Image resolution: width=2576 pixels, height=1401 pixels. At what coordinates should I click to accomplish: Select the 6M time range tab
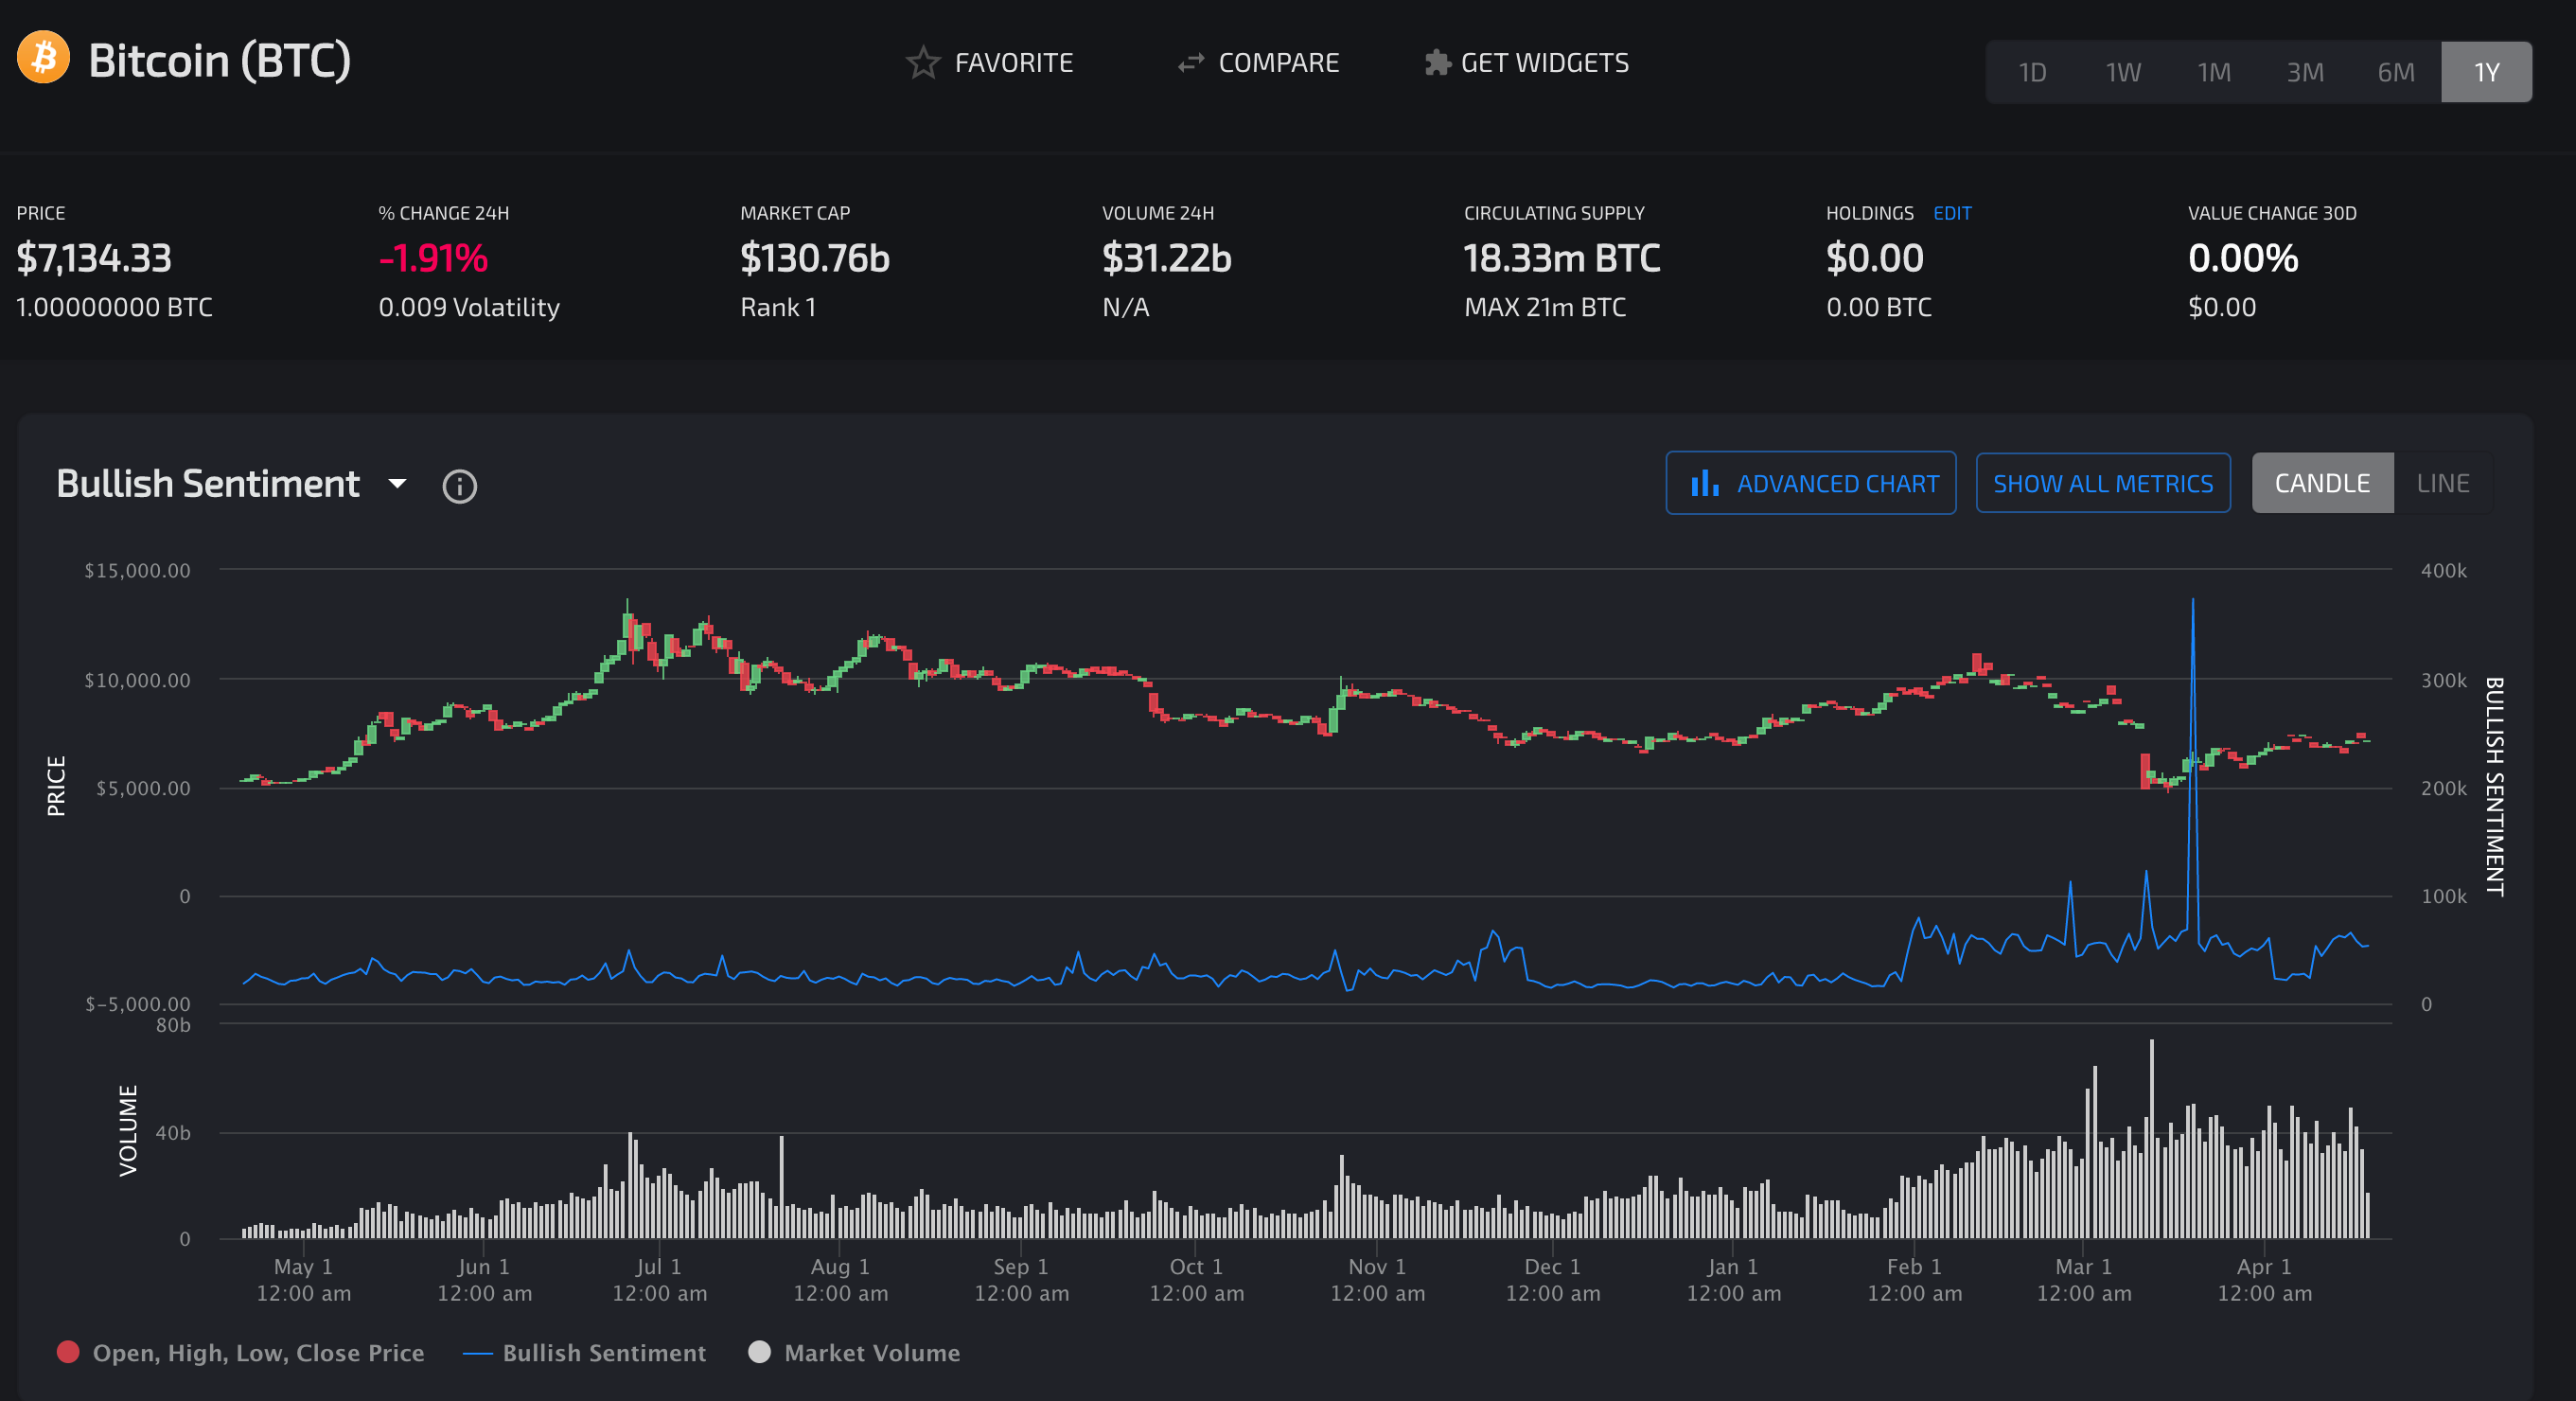point(2395,72)
